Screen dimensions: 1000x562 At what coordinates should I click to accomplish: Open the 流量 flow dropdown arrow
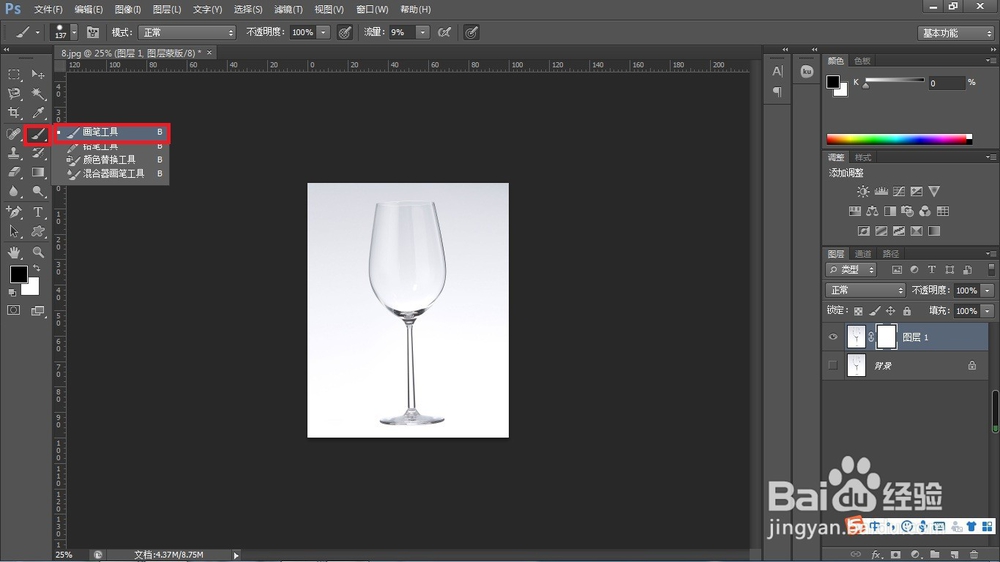(x=422, y=32)
